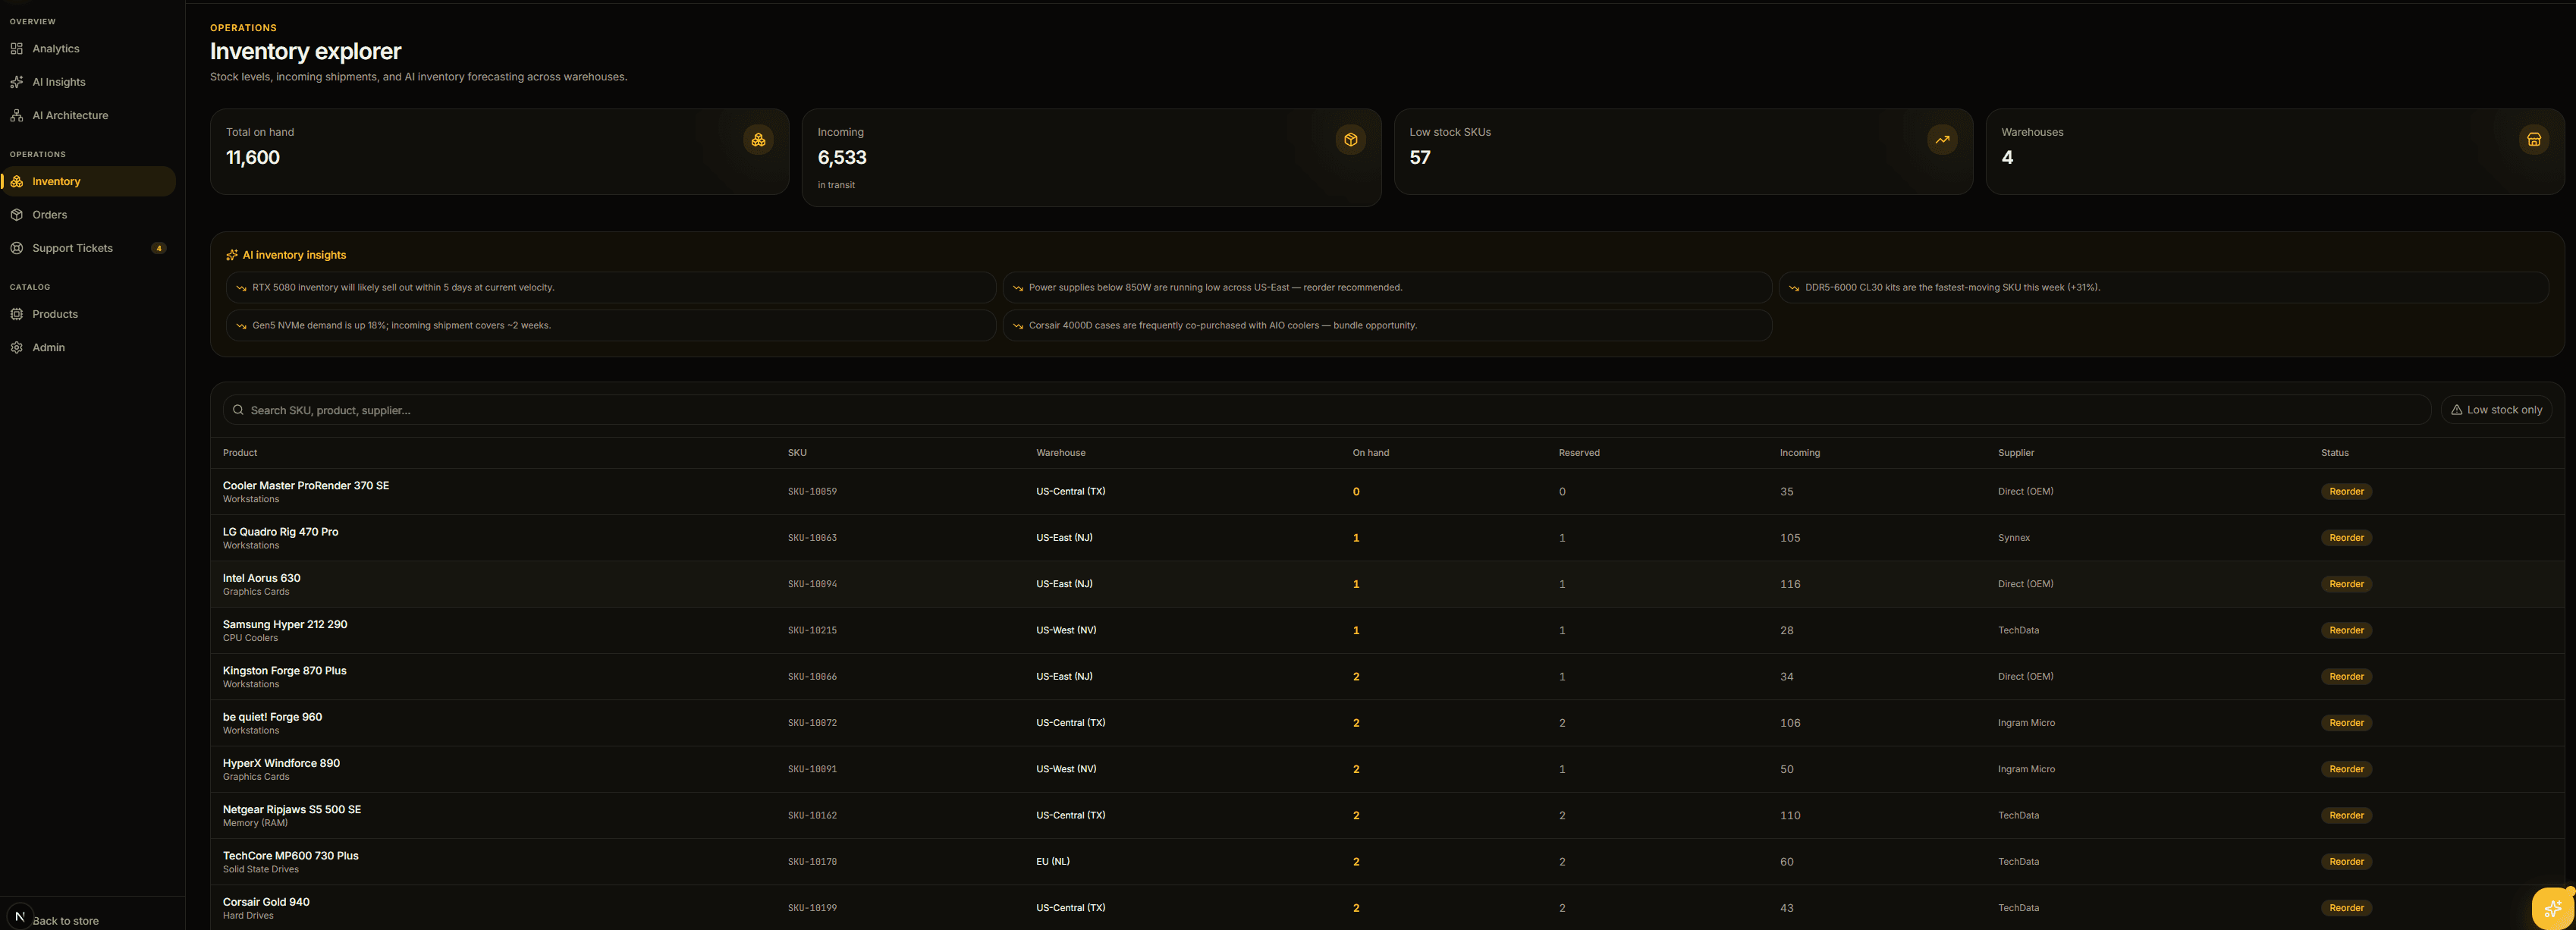The width and height of the screenshot is (2576, 930).
Task: Click Reorder for Kingston Forge 870 Plus
Action: click(2346, 677)
